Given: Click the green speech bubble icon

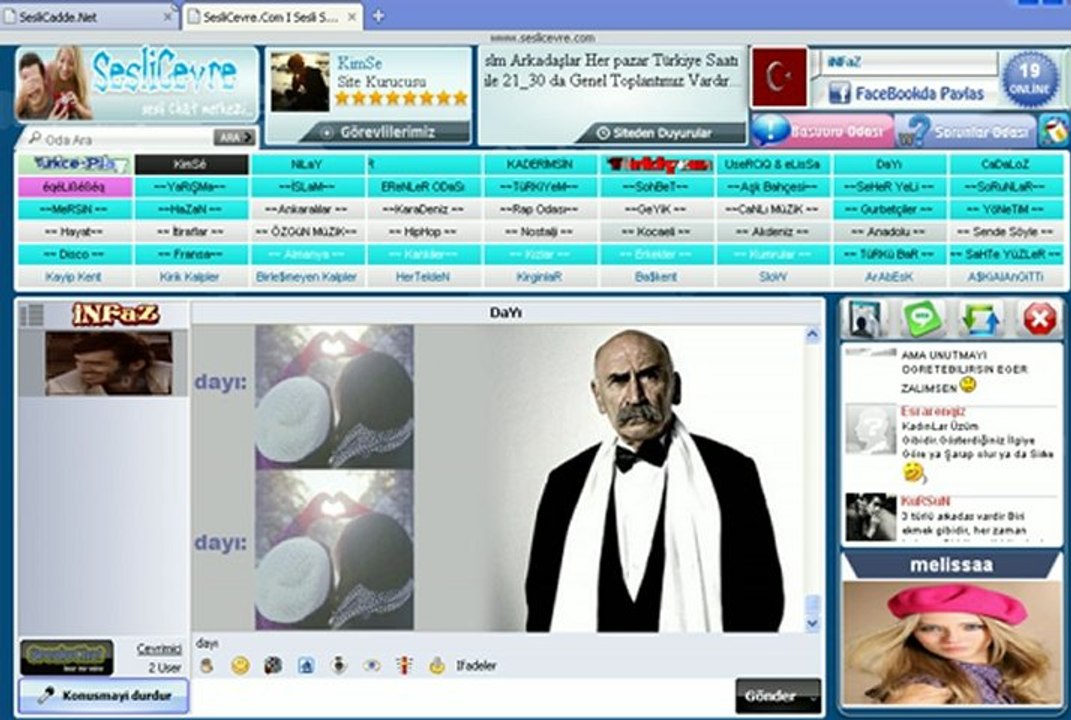Looking at the screenshot, I should (922, 319).
